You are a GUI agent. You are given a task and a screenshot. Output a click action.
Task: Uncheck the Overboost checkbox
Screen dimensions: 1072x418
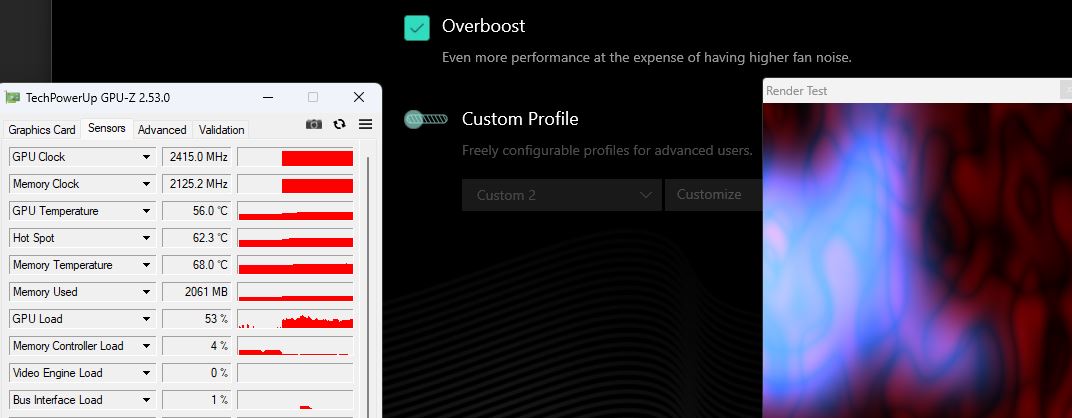tap(417, 28)
